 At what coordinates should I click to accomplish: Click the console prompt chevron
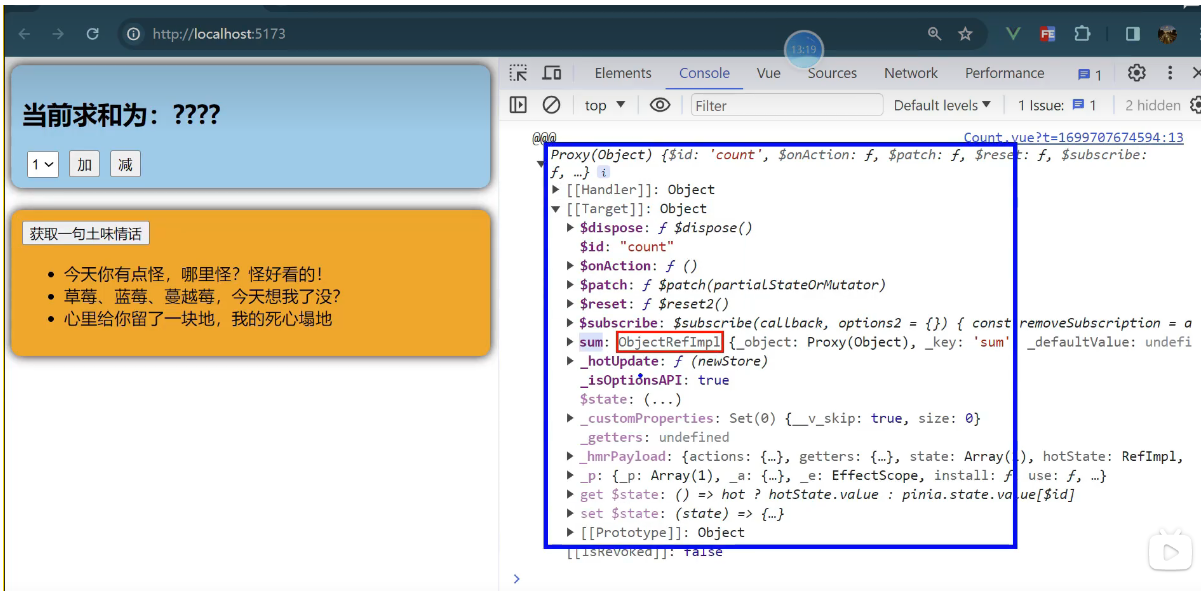(x=516, y=578)
